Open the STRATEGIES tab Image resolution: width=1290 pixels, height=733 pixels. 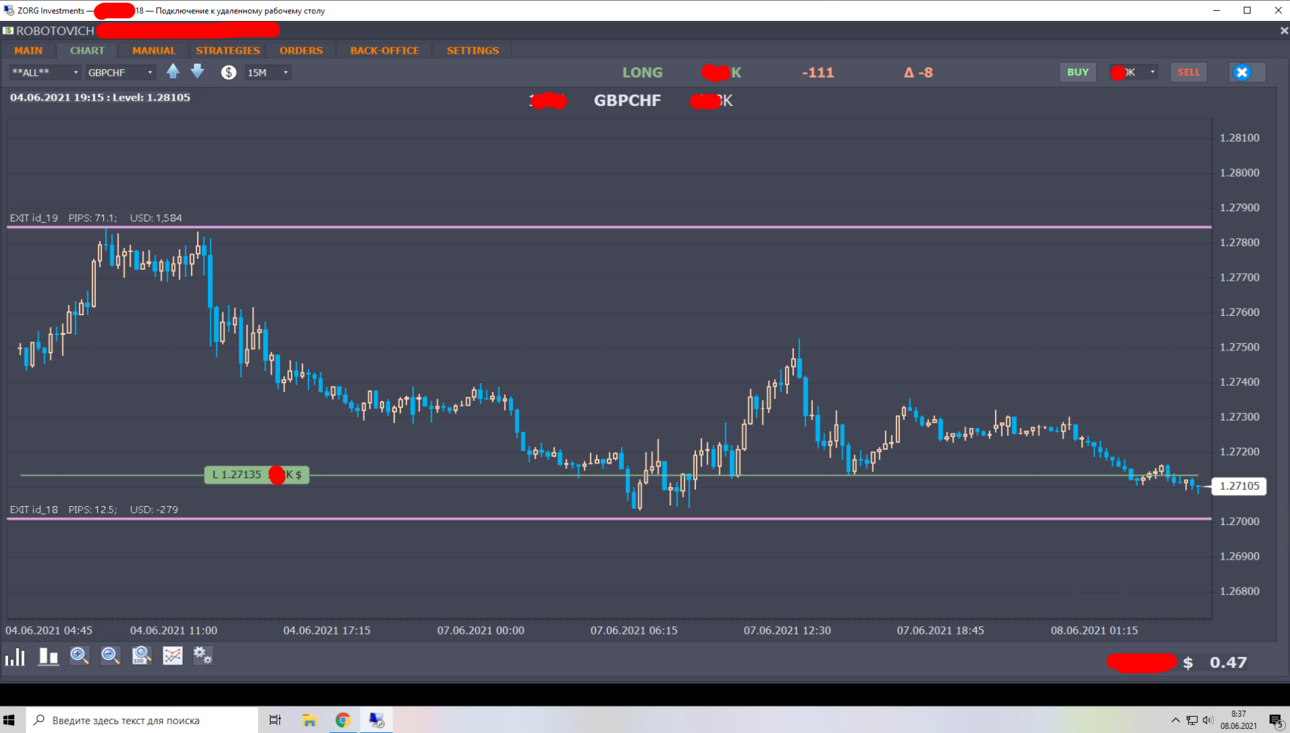(x=228, y=50)
